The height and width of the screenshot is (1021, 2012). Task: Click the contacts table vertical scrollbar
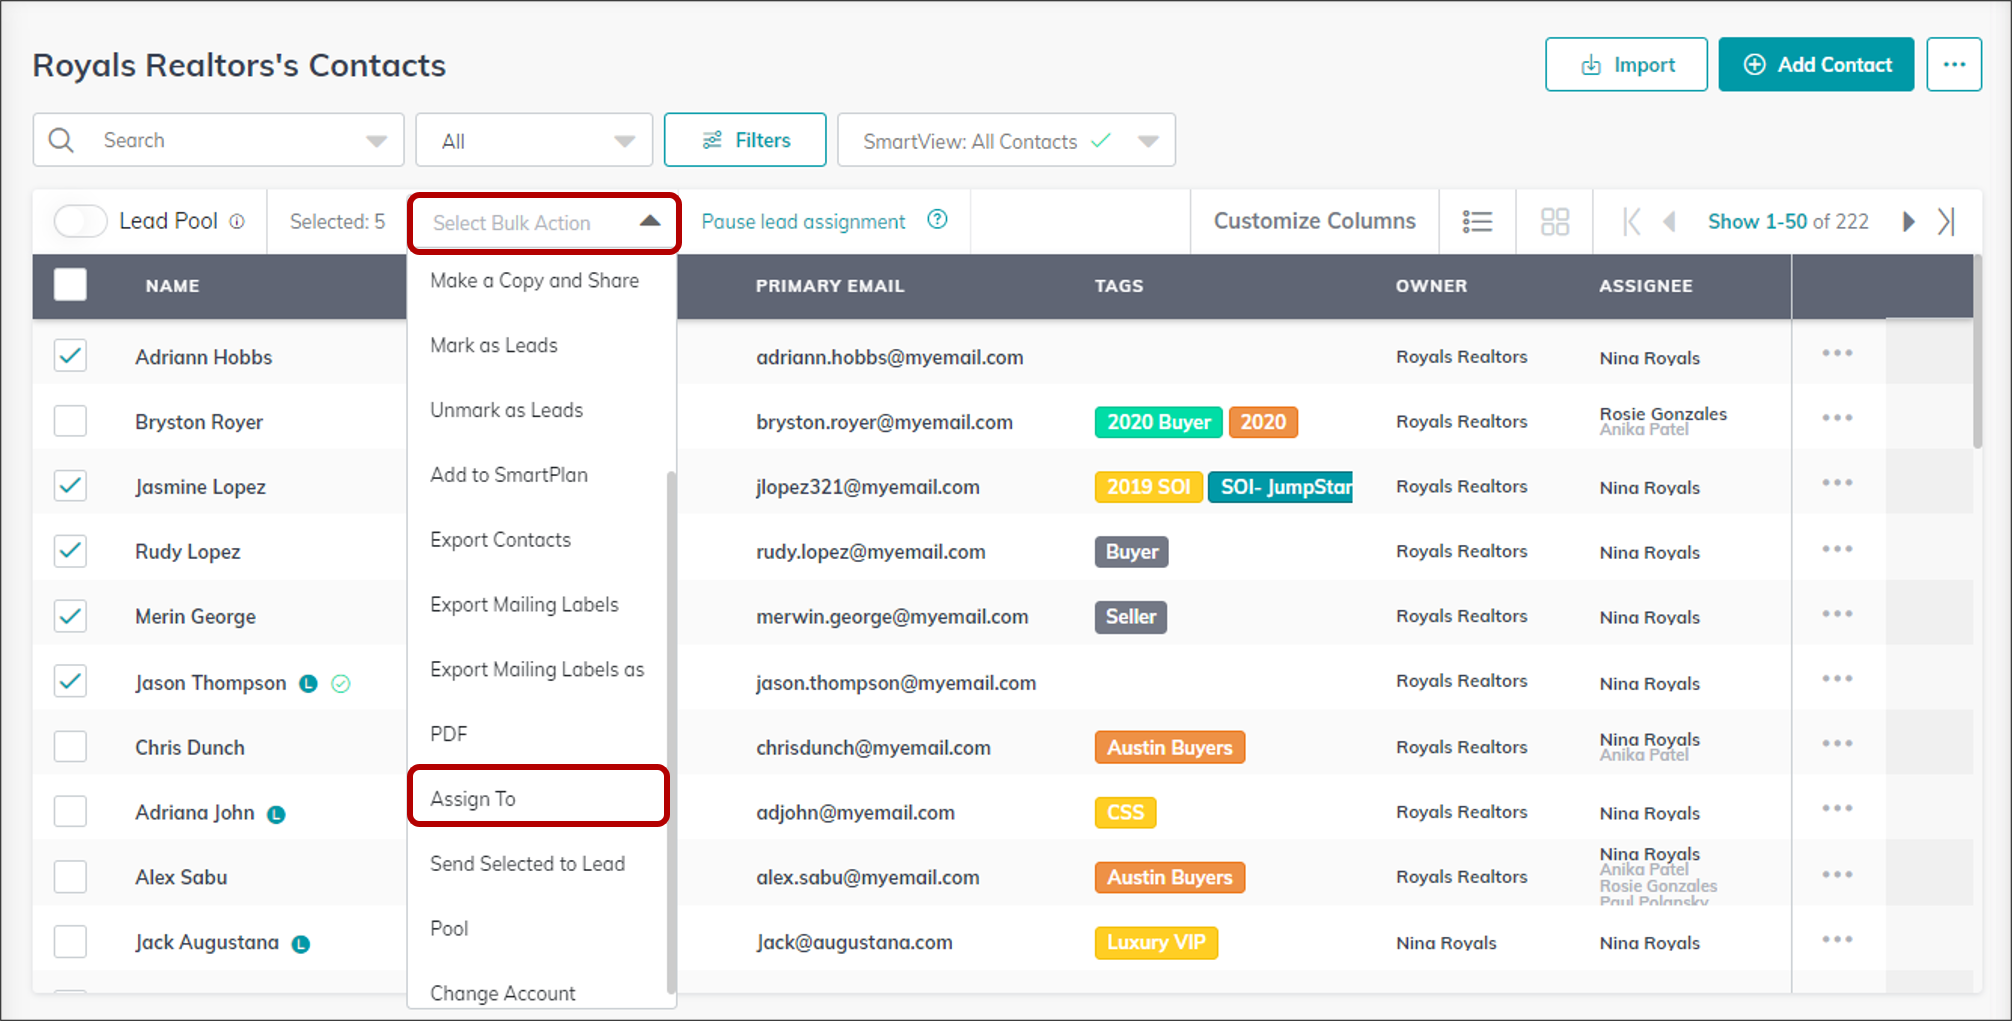click(1977, 352)
